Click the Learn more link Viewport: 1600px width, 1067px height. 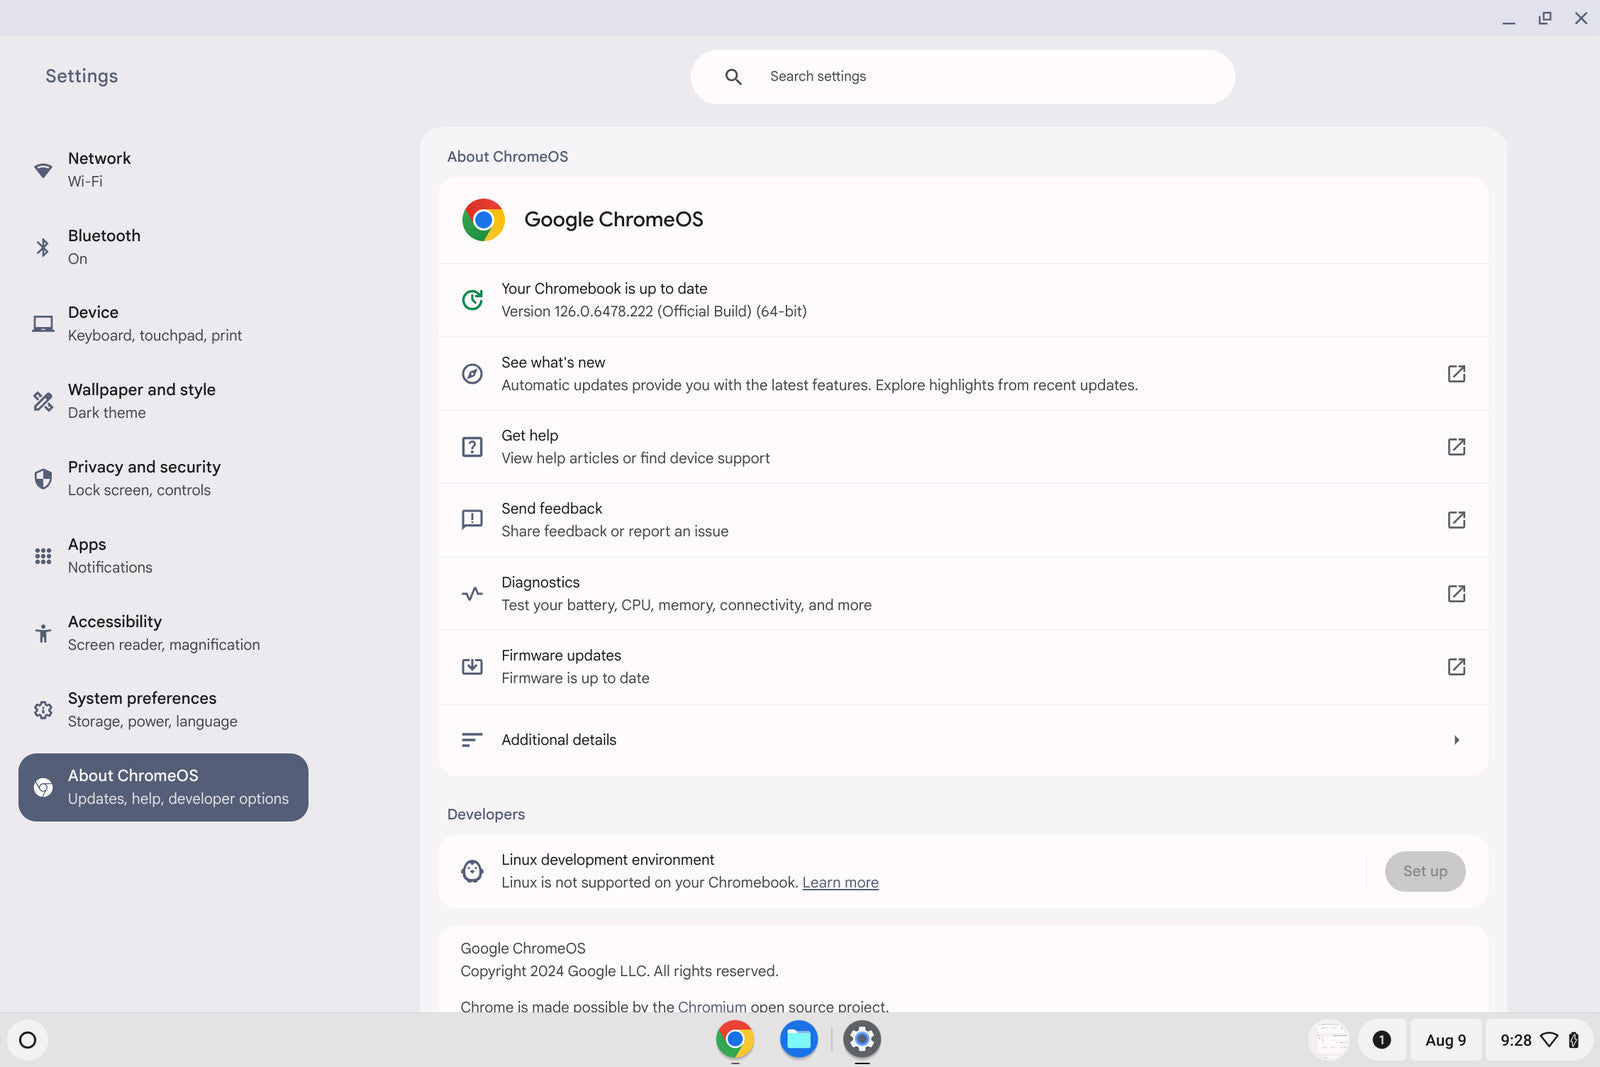840,883
